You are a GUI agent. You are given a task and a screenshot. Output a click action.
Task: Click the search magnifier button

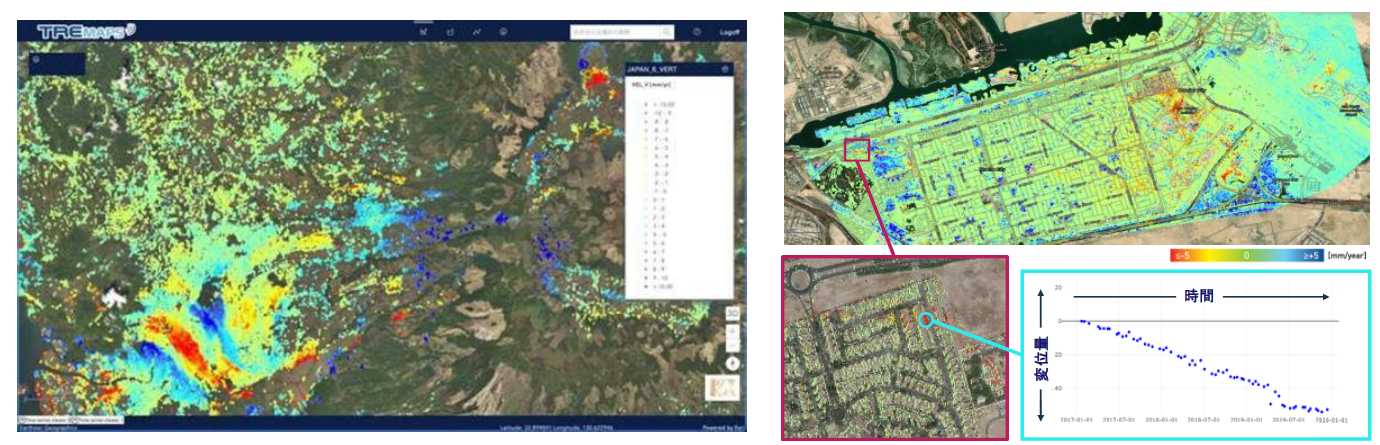[669, 32]
